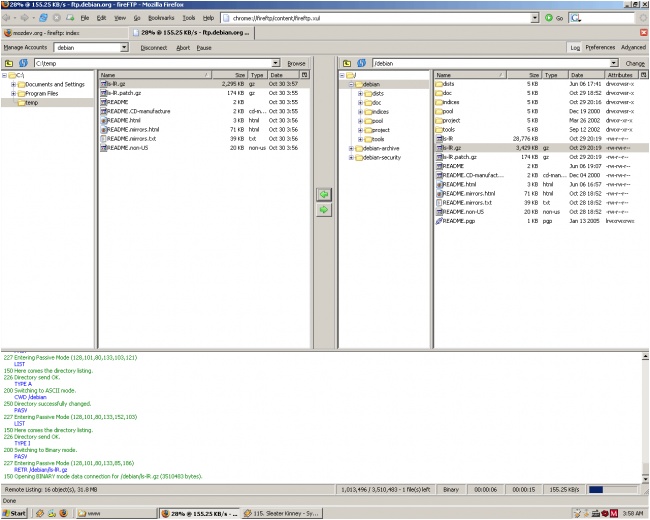
Task: Click the green Go button icon
Action: 549,18
